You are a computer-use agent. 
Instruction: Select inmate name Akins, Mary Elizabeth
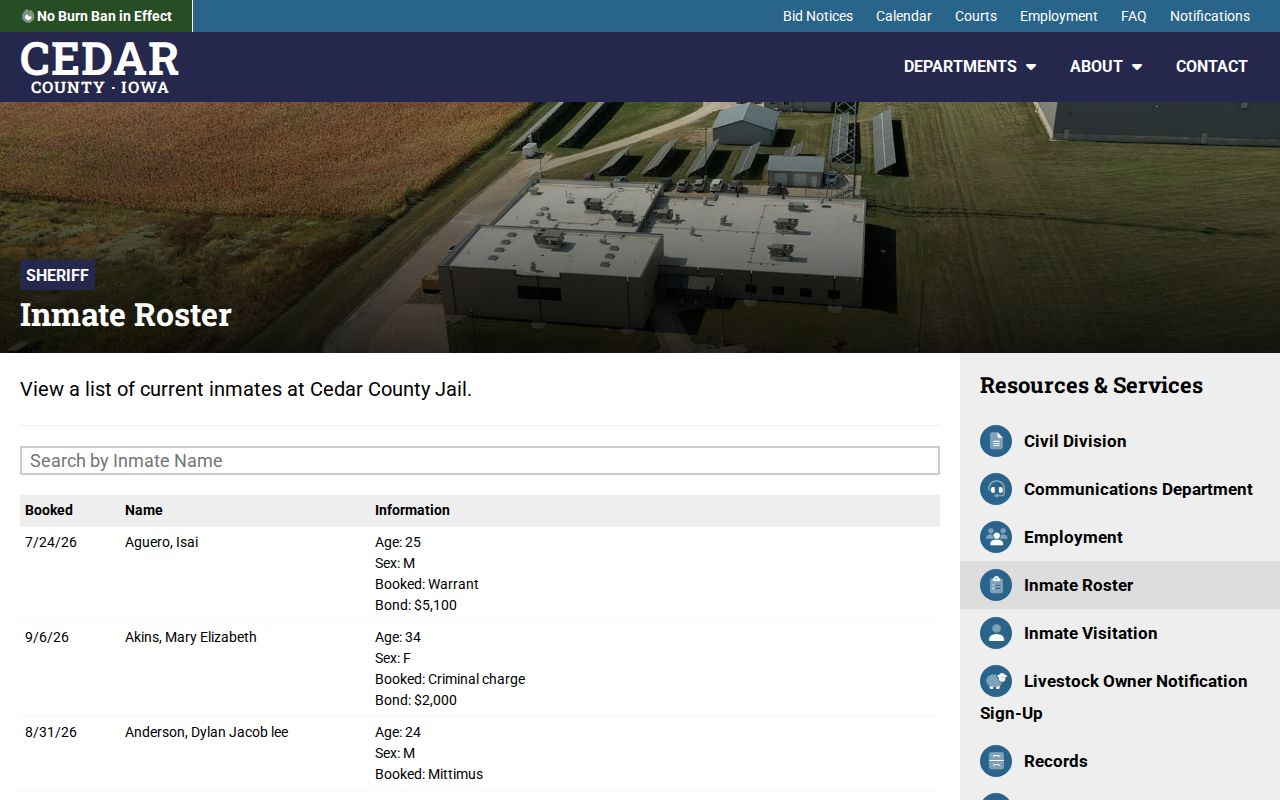pyautogui.click(x=191, y=637)
